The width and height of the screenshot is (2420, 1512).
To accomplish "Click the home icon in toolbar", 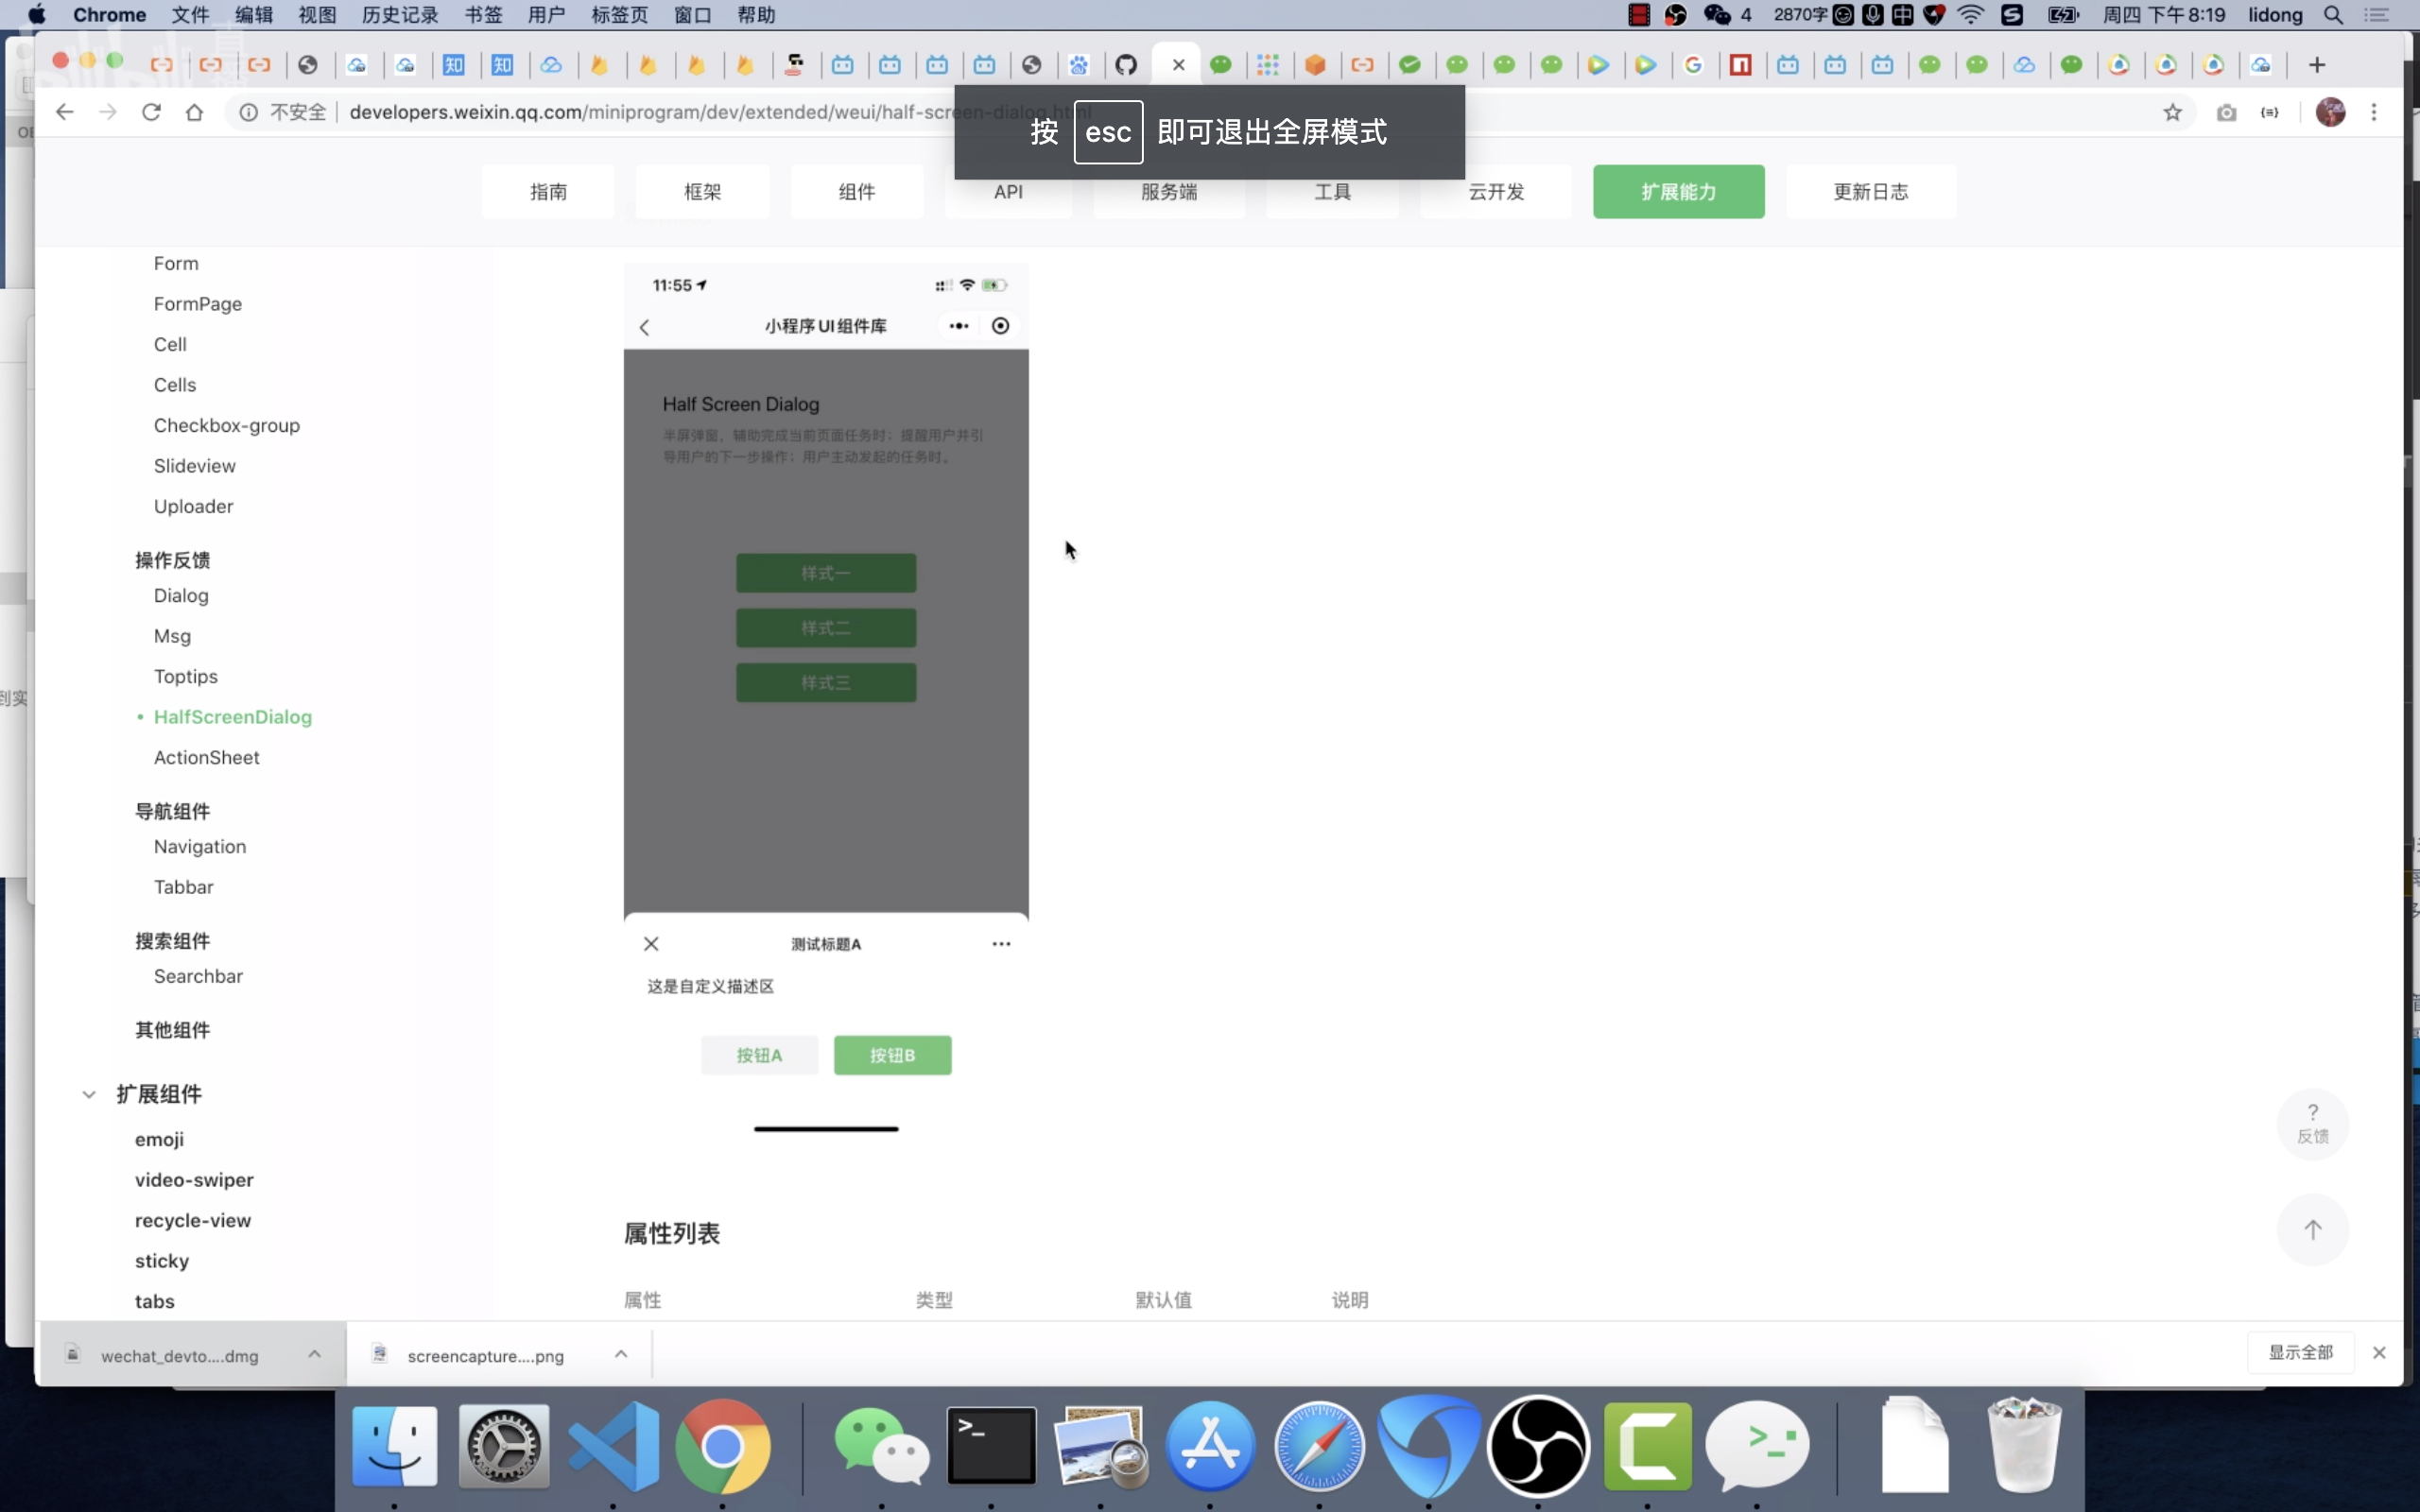I will click(195, 112).
